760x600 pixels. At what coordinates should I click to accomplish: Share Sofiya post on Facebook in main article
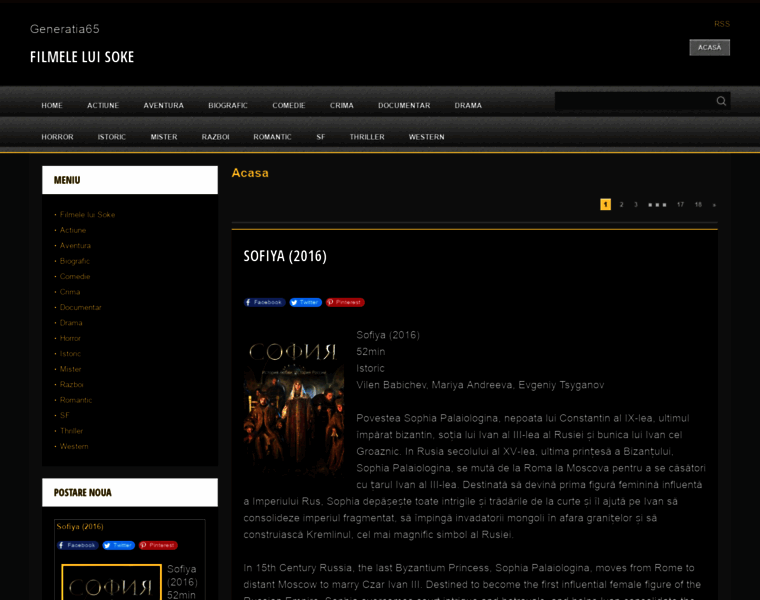[264, 302]
